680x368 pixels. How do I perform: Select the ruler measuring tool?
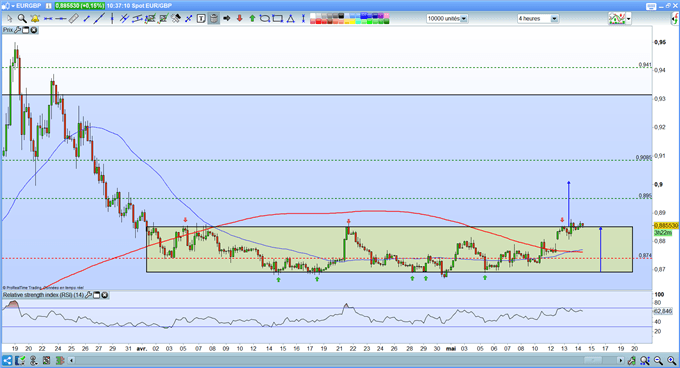point(73,18)
